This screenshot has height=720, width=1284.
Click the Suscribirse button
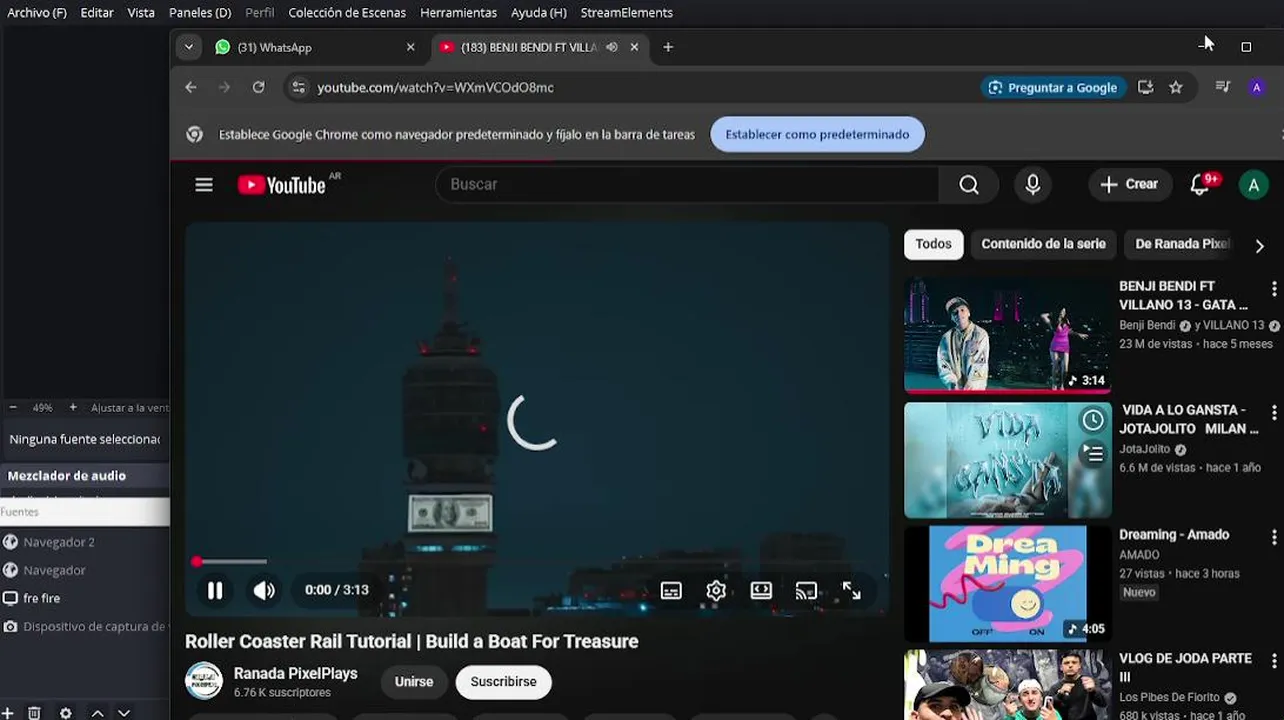(503, 682)
